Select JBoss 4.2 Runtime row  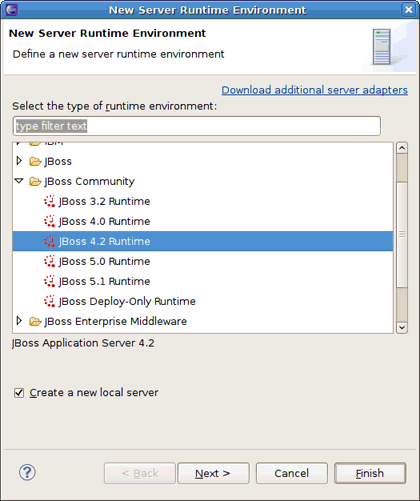pyautogui.click(x=203, y=241)
